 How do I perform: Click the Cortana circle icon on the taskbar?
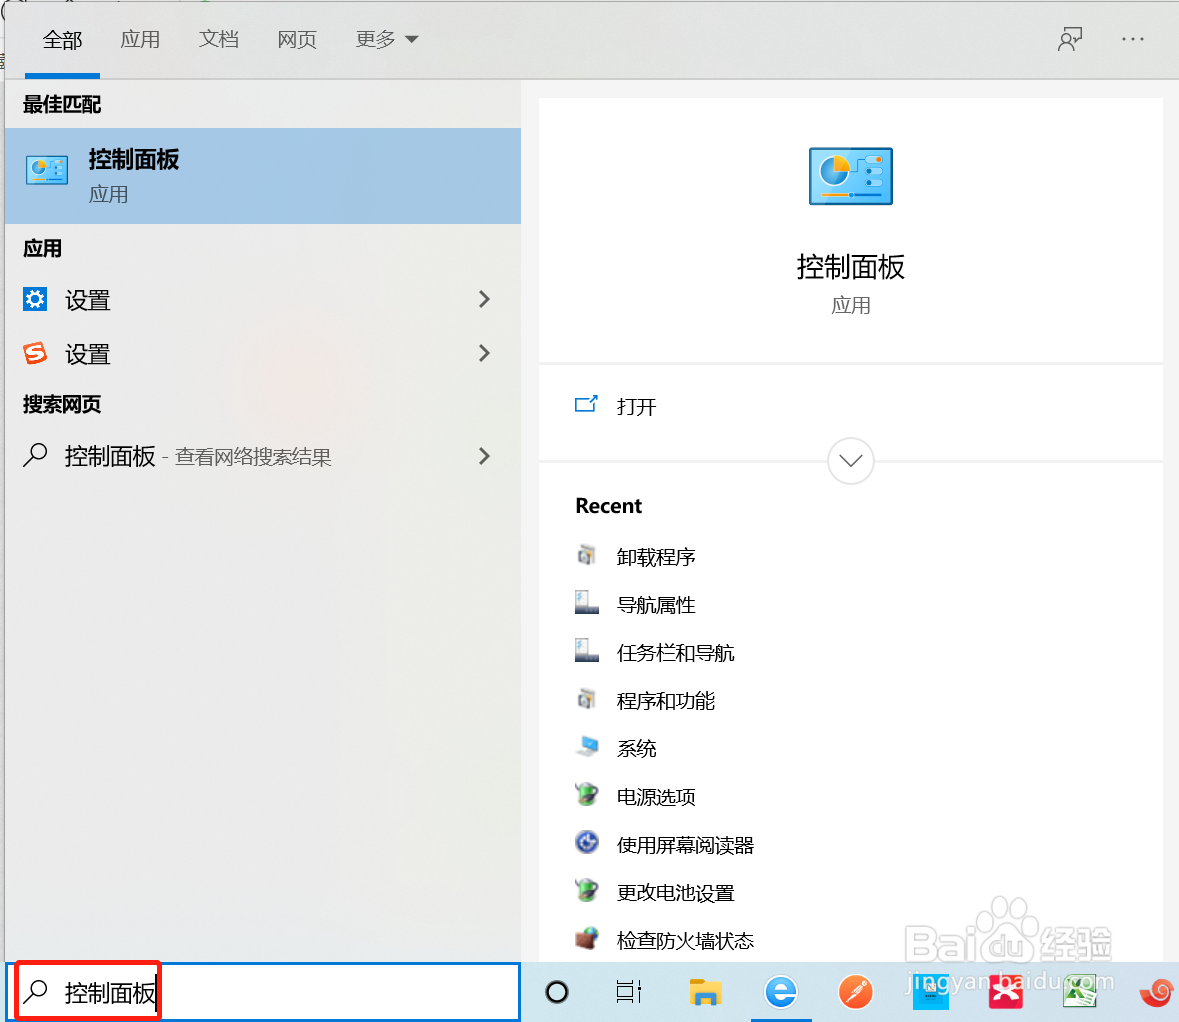[556, 992]
